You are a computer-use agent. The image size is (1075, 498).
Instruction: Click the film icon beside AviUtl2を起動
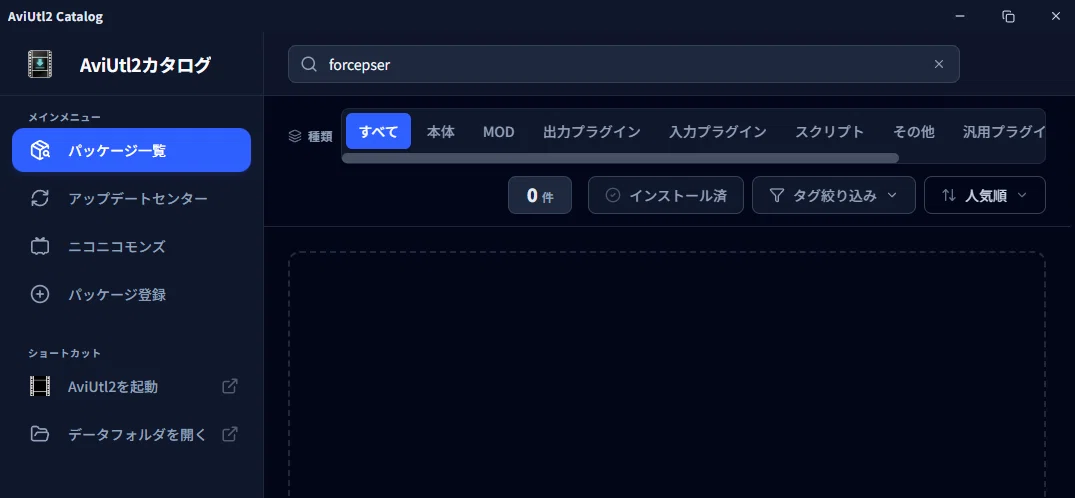[x=40, y=386]
